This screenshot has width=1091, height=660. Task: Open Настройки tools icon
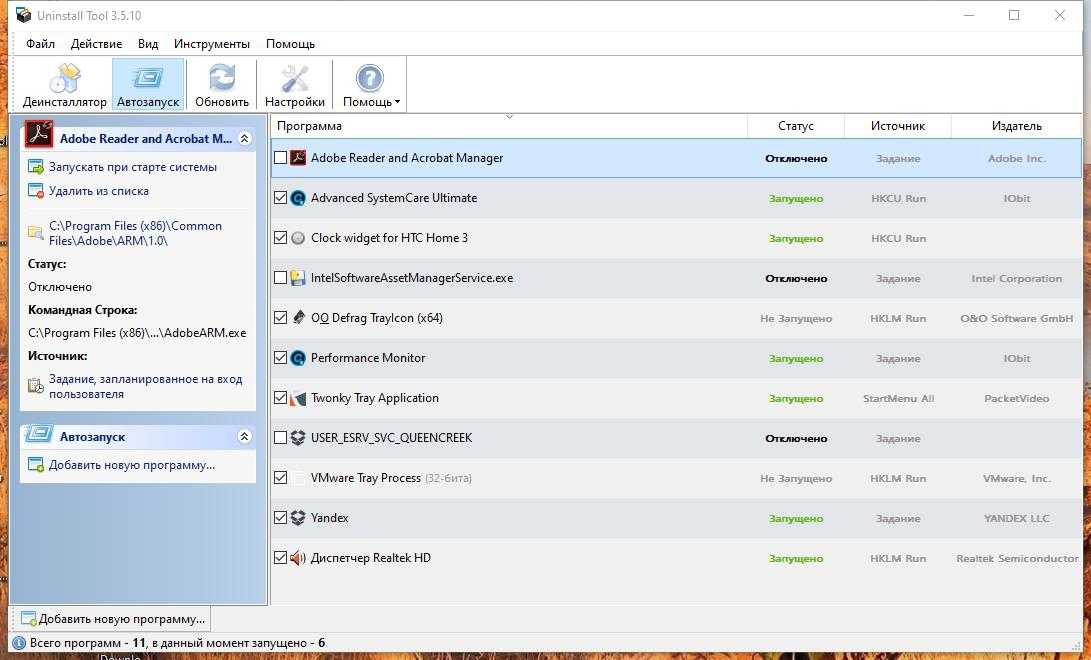[295, 78]
